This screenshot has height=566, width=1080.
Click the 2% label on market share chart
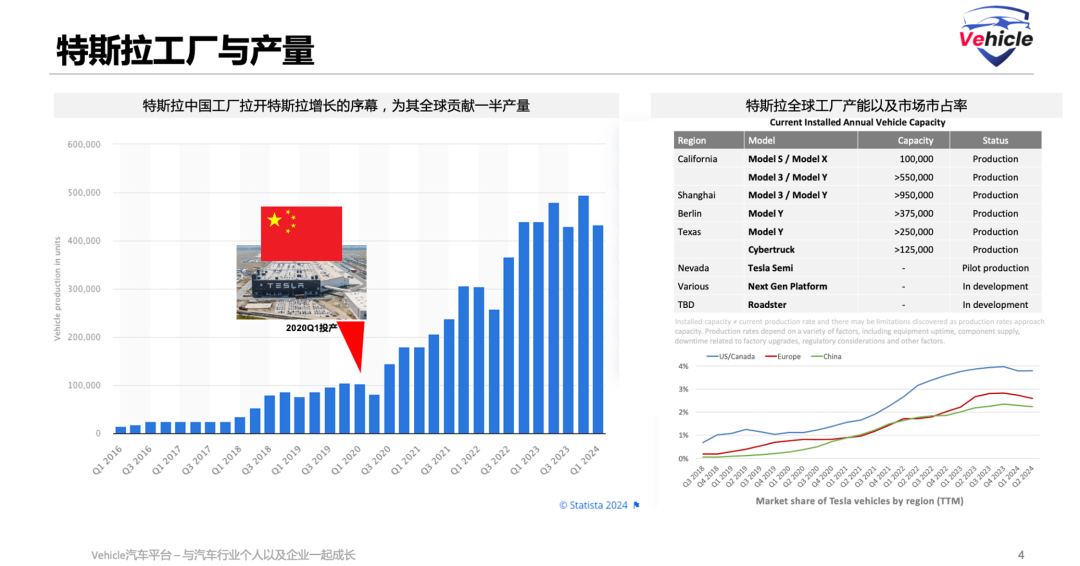(x=683, y=412)
